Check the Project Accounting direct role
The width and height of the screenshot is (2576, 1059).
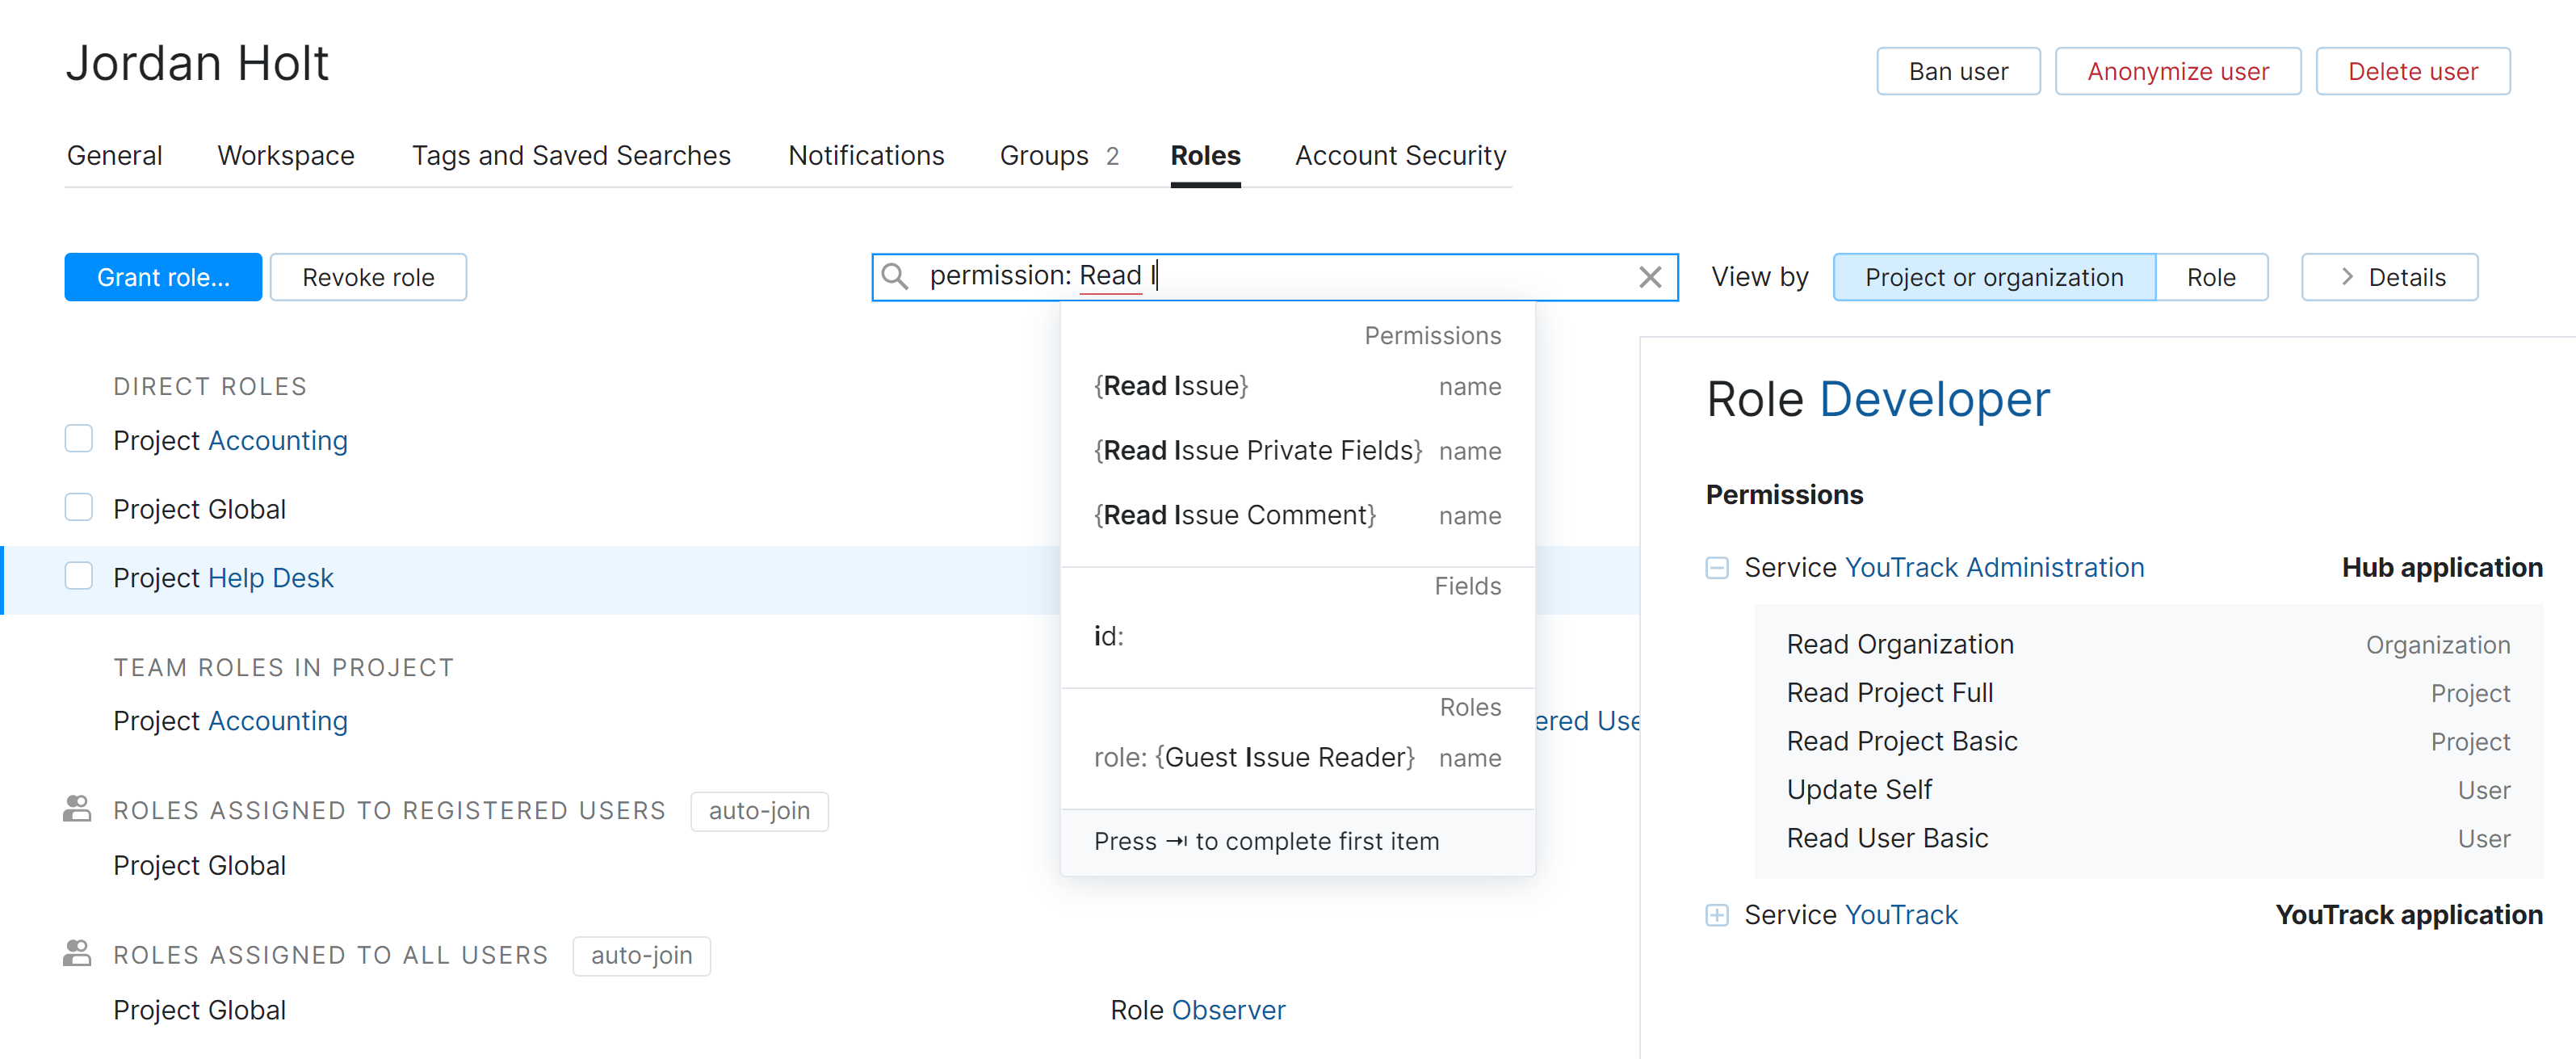coord(79,440)
